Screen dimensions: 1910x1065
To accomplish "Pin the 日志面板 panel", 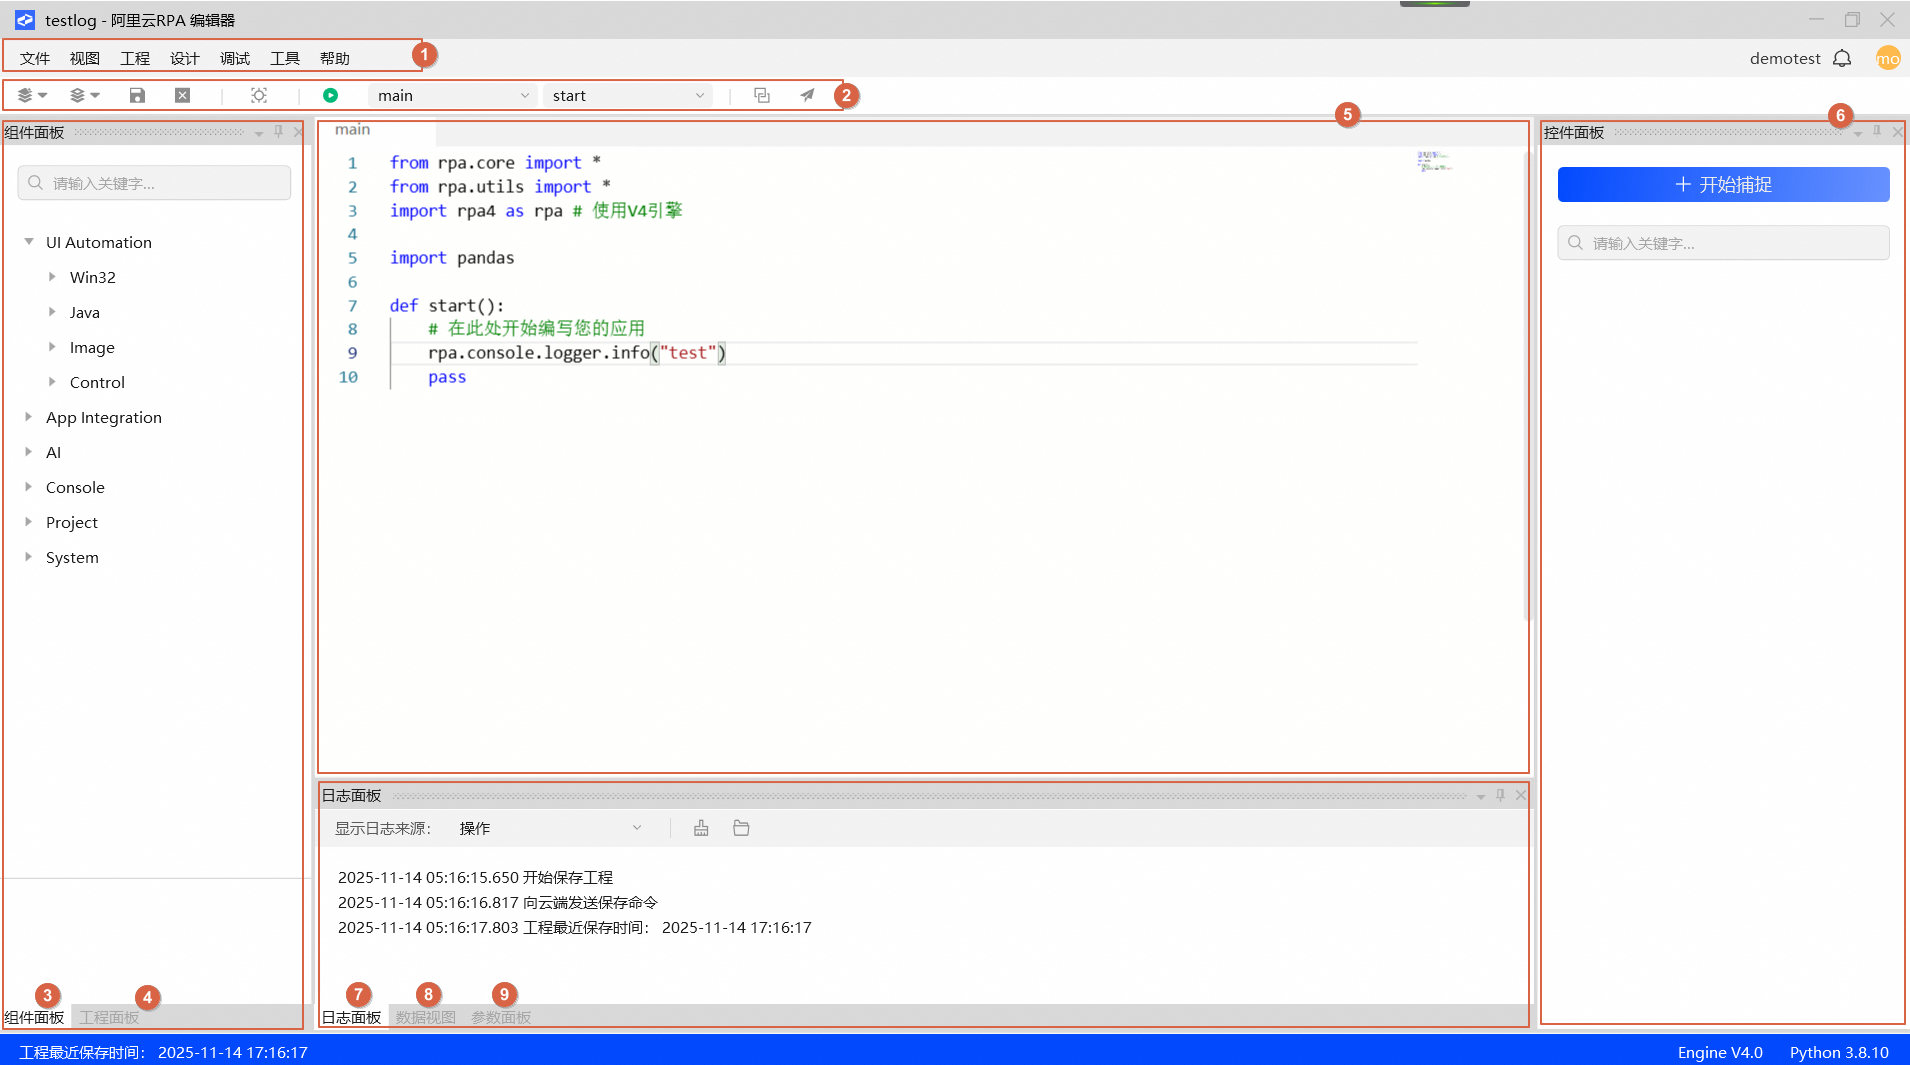I will click(x=1500, y=795).
